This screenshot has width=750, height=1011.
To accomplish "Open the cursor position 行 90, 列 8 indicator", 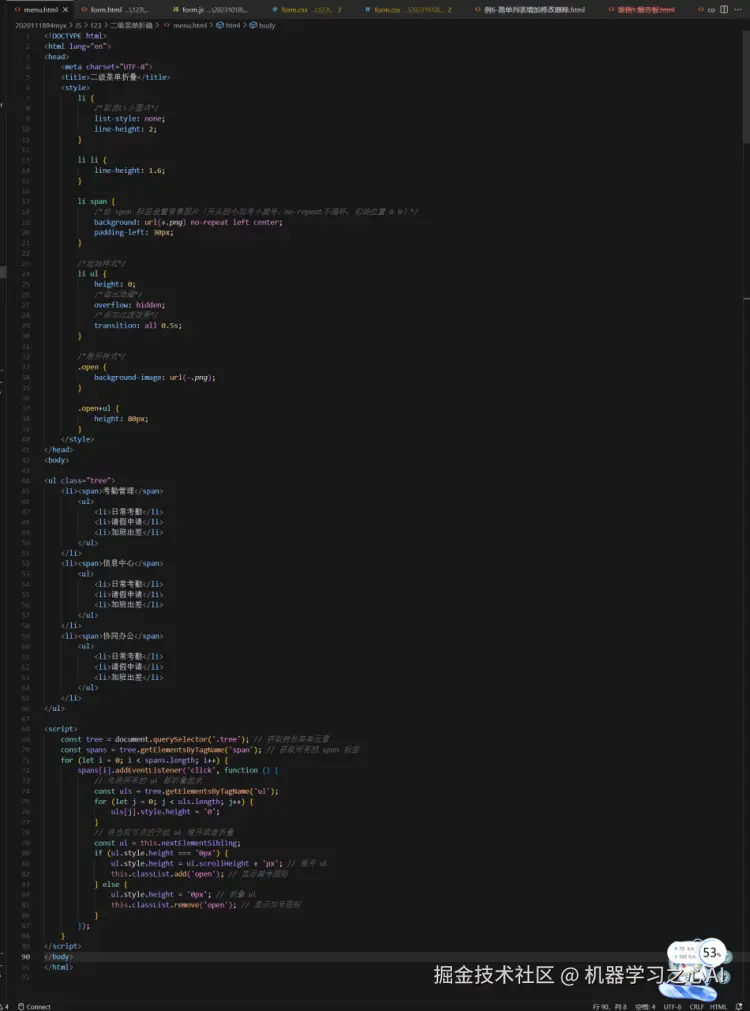I will (x=609, y=1006).
